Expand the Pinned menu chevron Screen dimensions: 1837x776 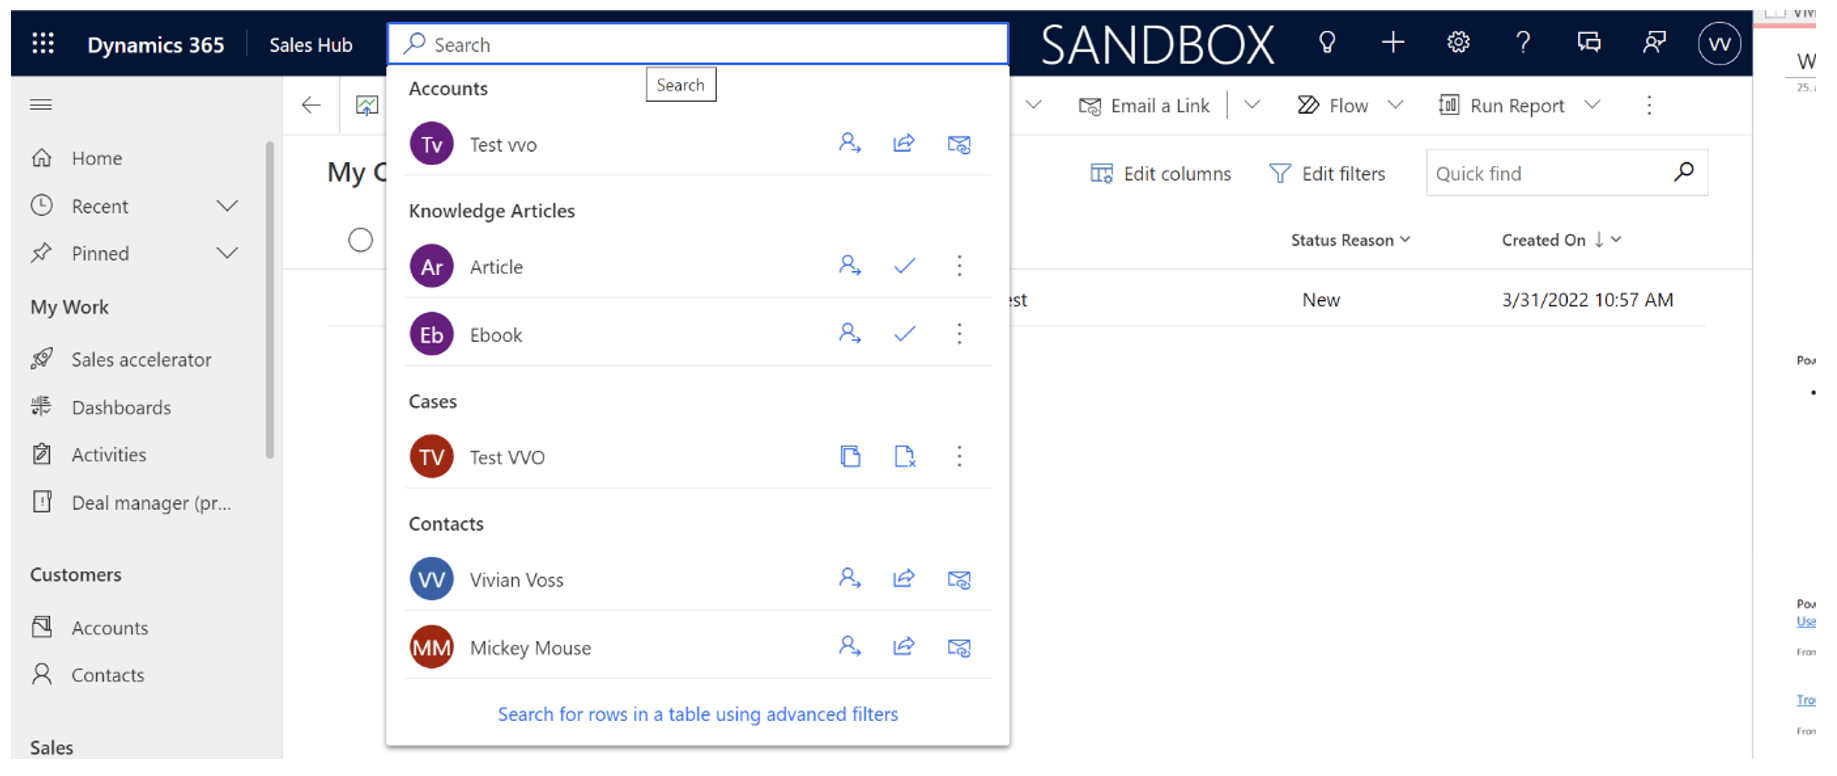click(x=228, y=253)
